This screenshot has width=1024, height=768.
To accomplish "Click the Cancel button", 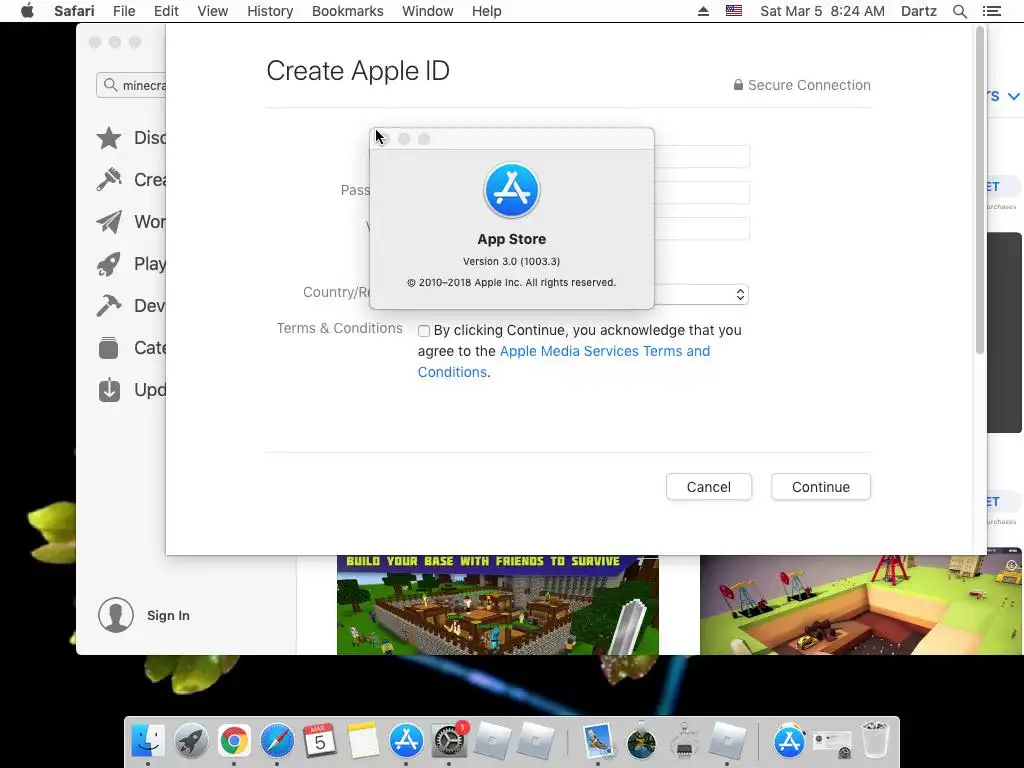I will click(x=709, y=487).
